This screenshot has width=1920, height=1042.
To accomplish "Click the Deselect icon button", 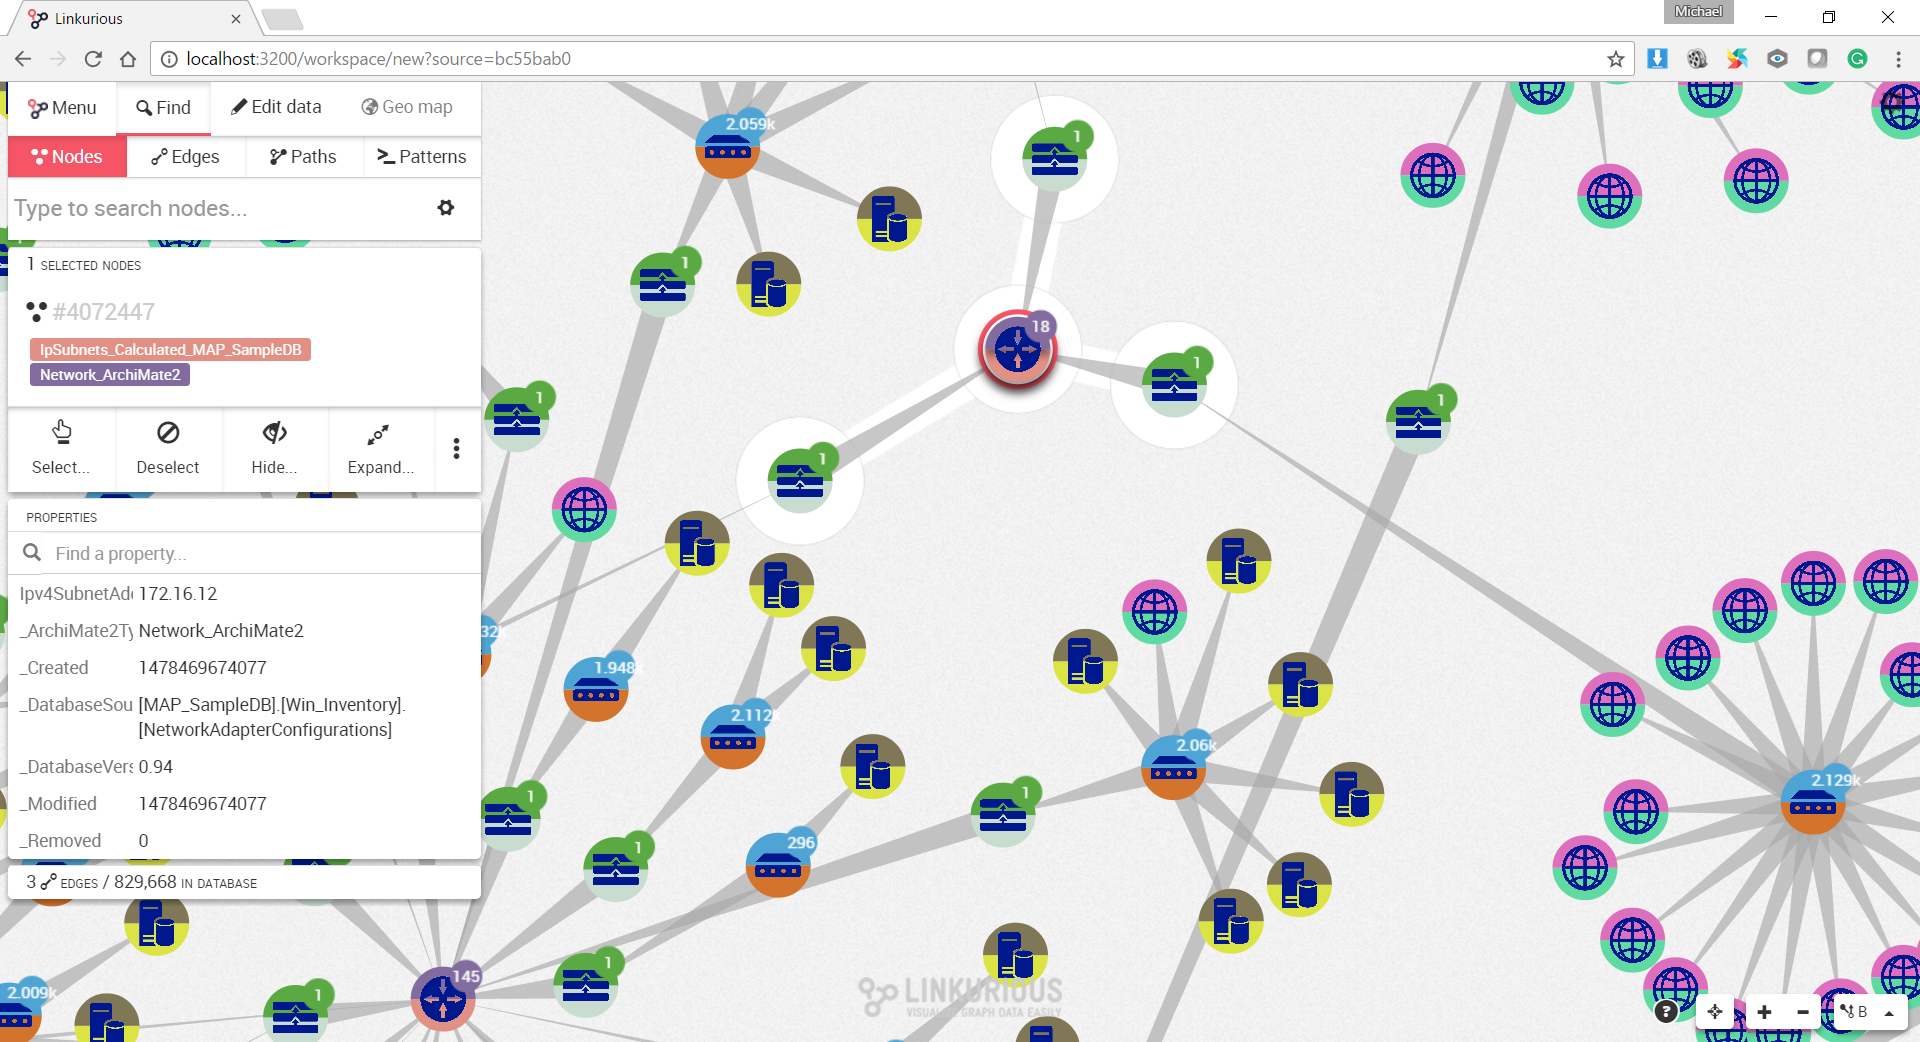I will coord(168,448).
